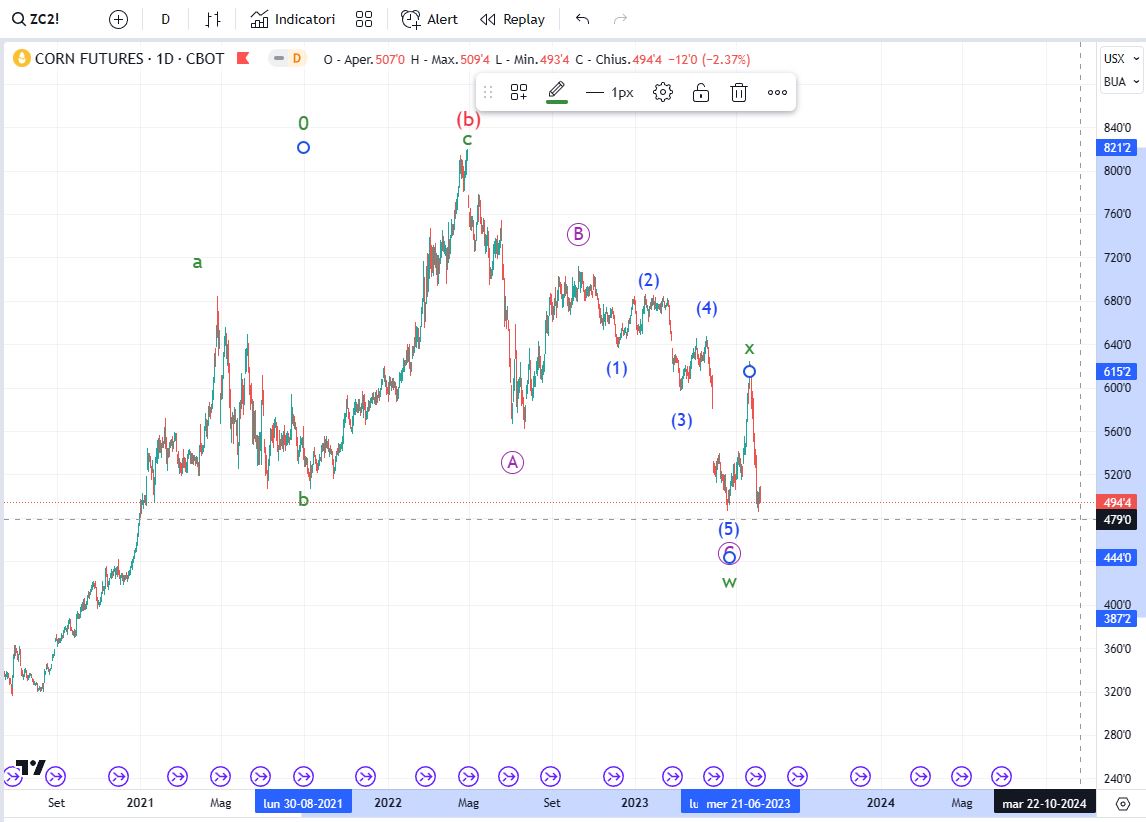Screen dimensions: 1146x822
Task: Click date label mar 22-10-2024
Action: coord(1044,803)
